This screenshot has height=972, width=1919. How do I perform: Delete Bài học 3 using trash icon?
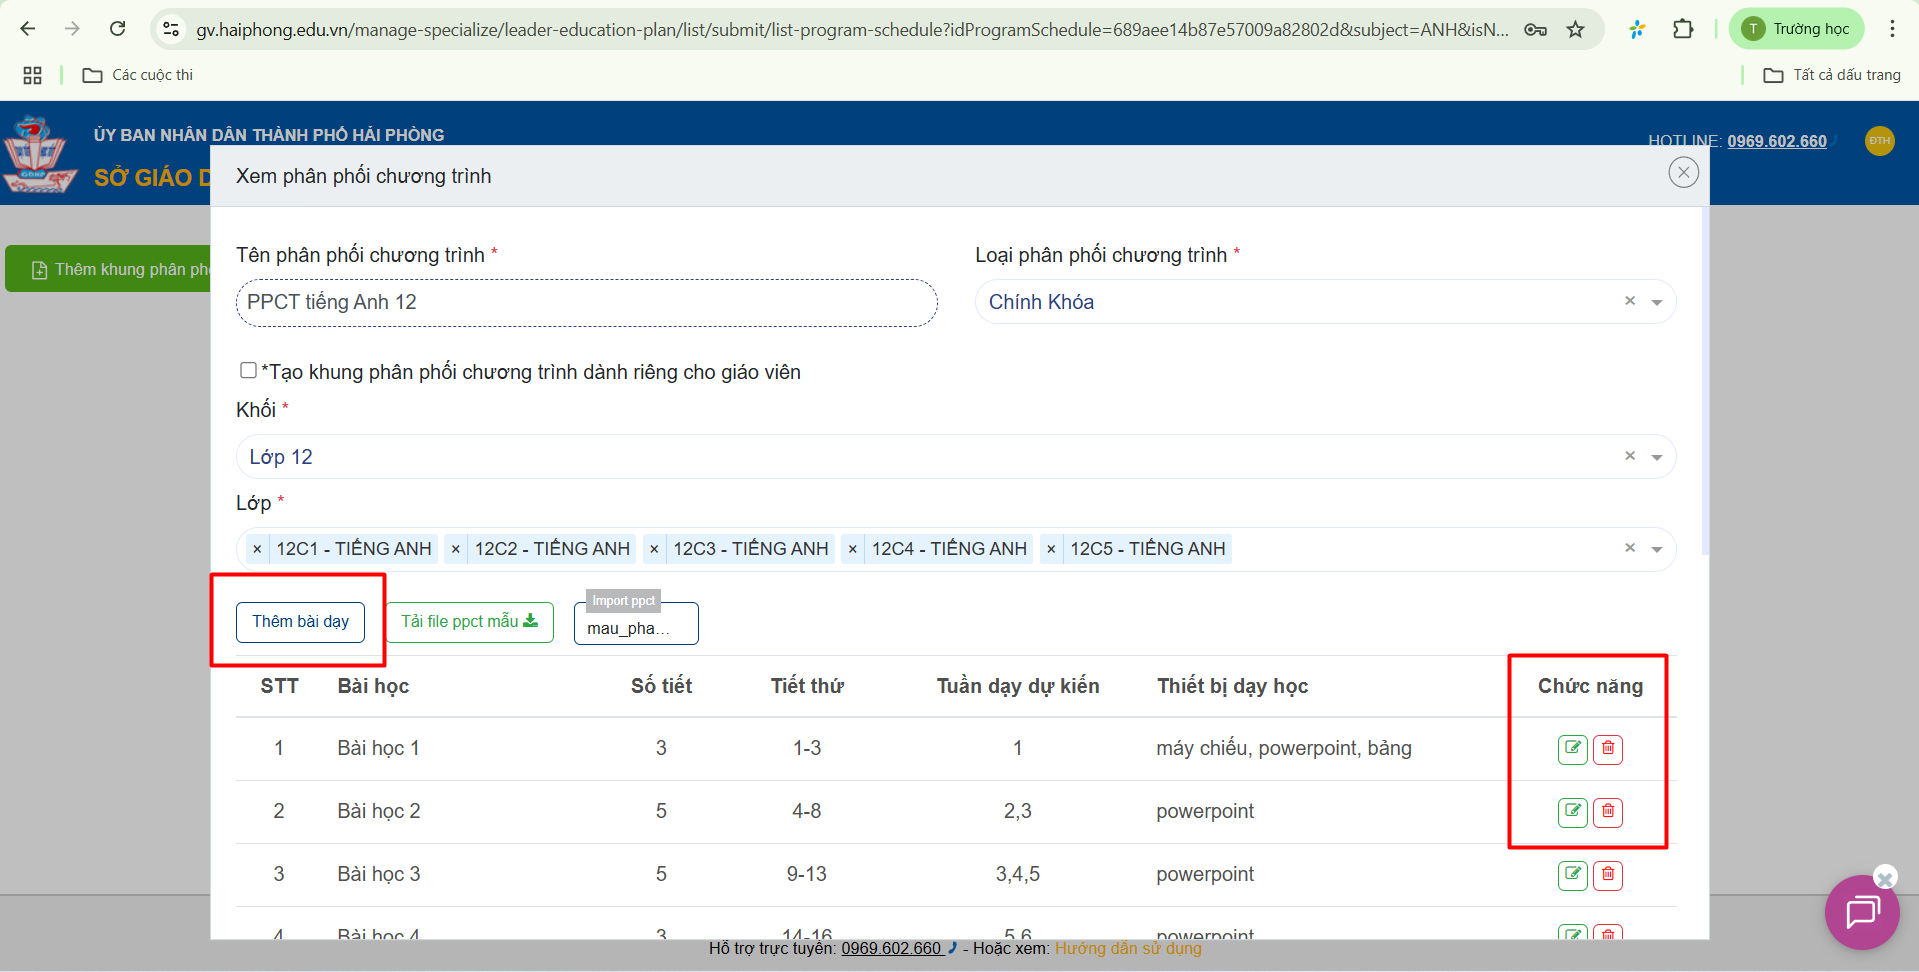pyautogui.click(x=1607, y=875)
